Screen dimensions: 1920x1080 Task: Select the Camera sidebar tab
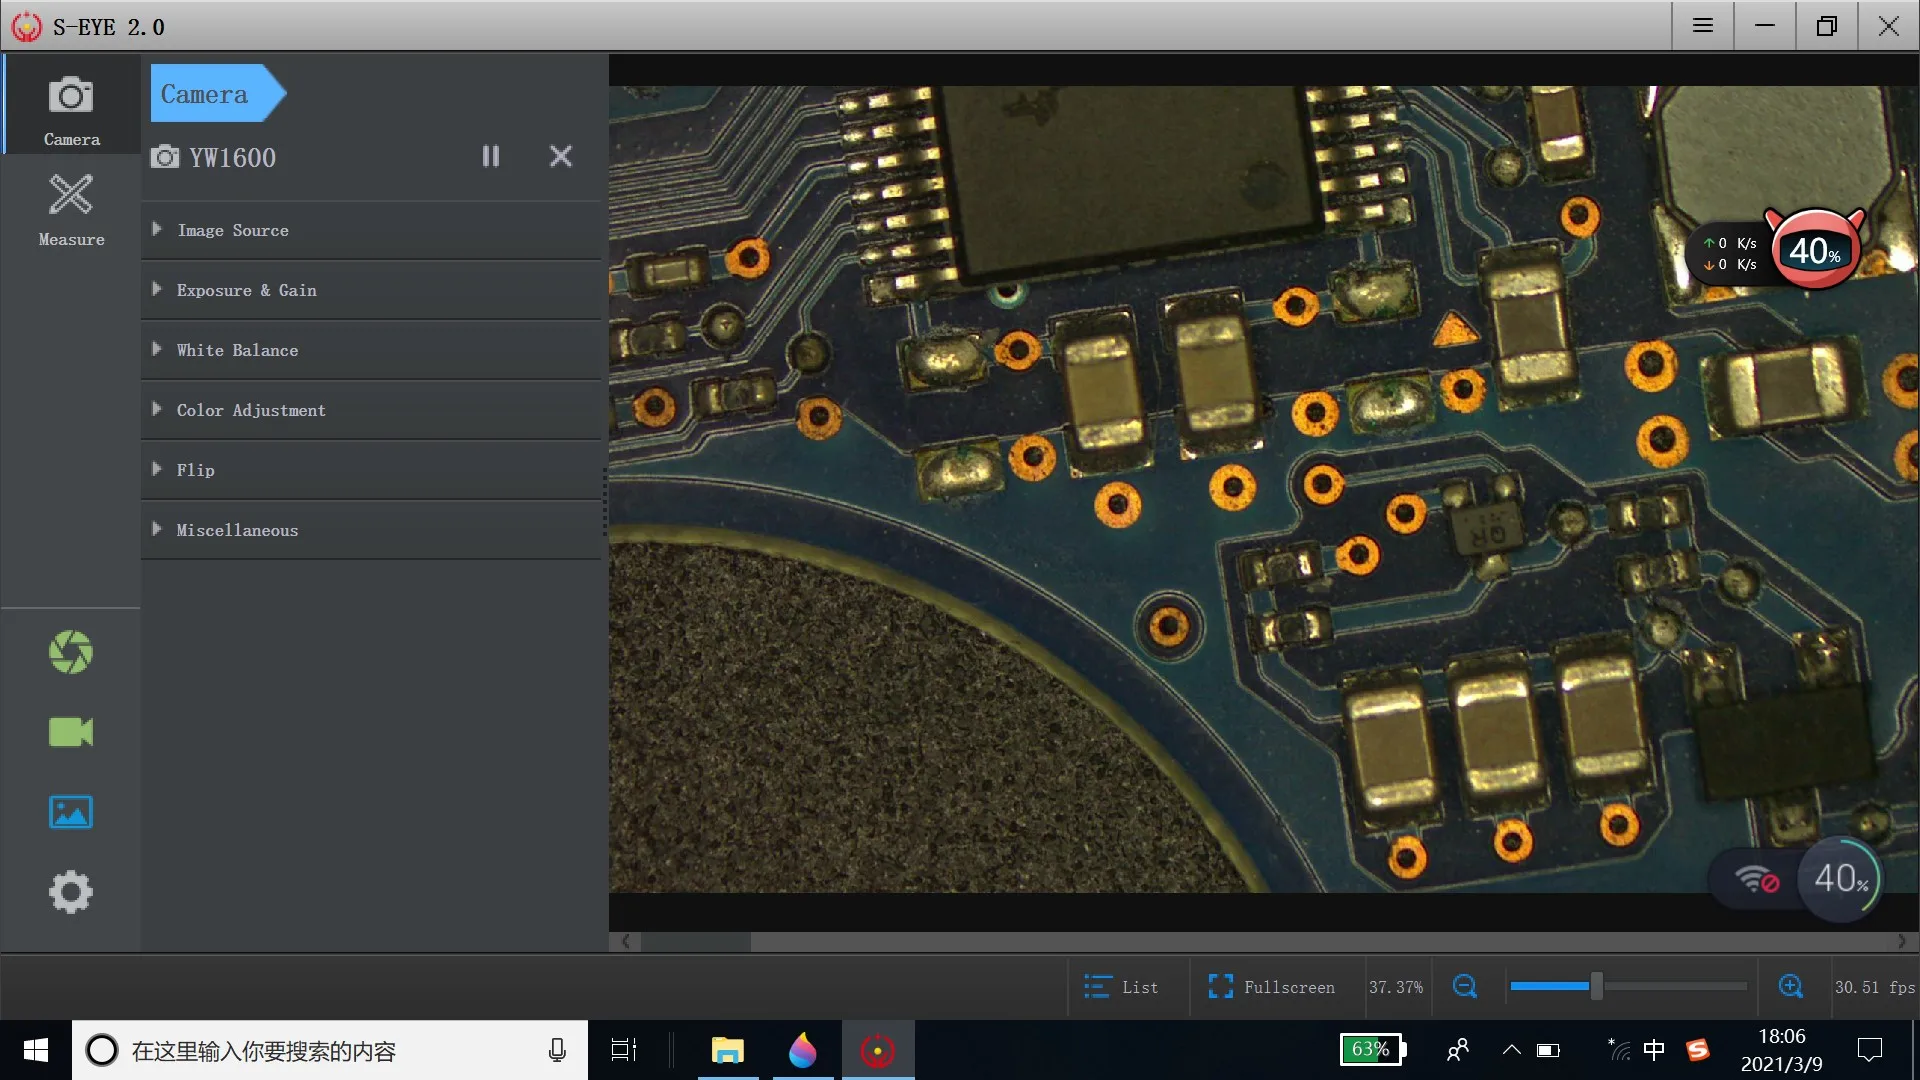tap(71, 108)
